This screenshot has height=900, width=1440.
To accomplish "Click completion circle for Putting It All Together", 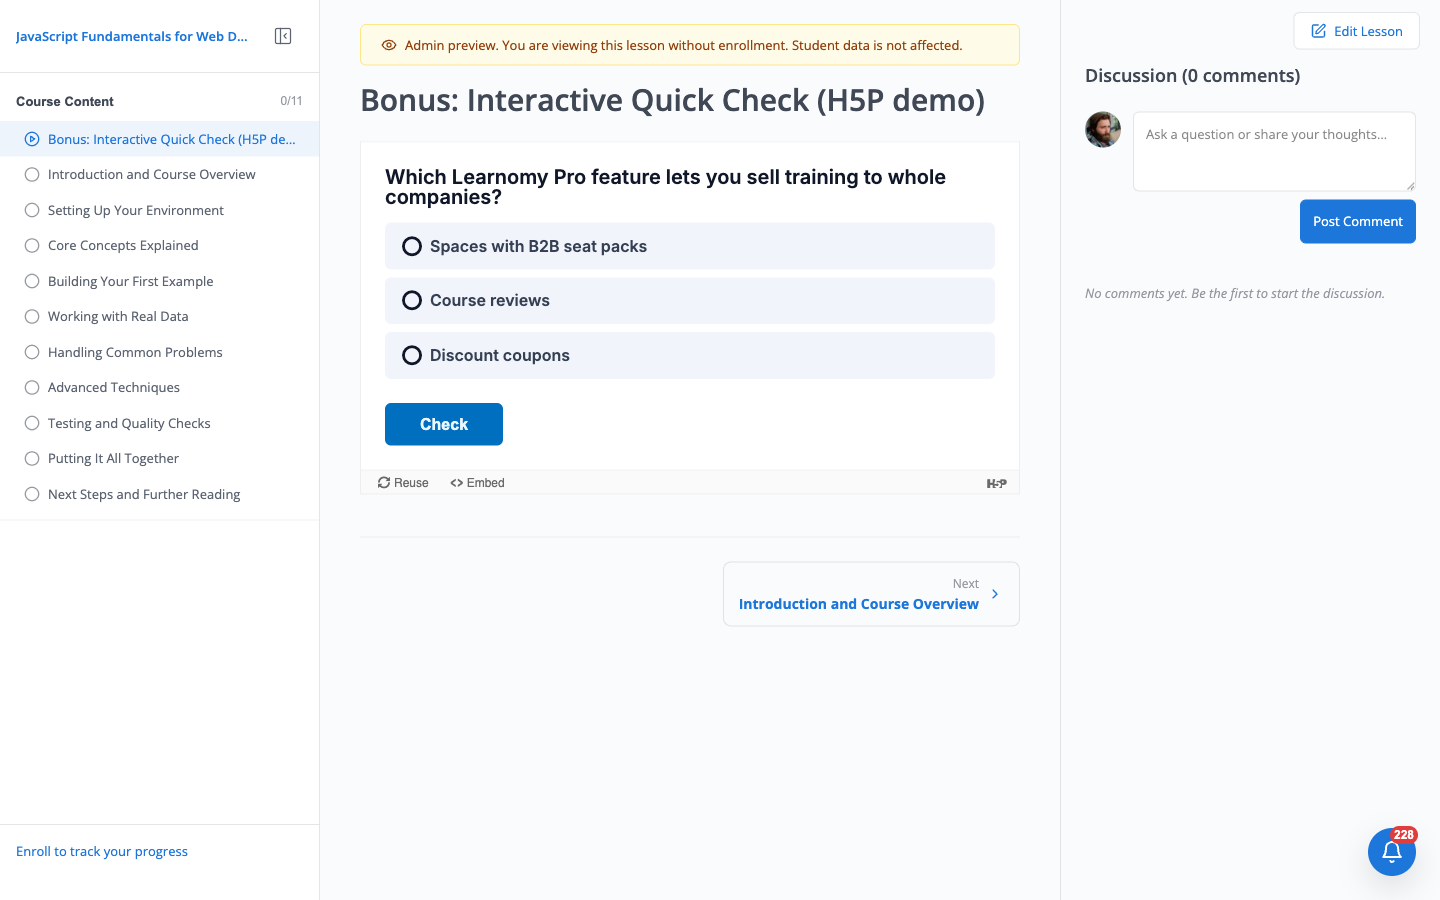I will (32, 459).
